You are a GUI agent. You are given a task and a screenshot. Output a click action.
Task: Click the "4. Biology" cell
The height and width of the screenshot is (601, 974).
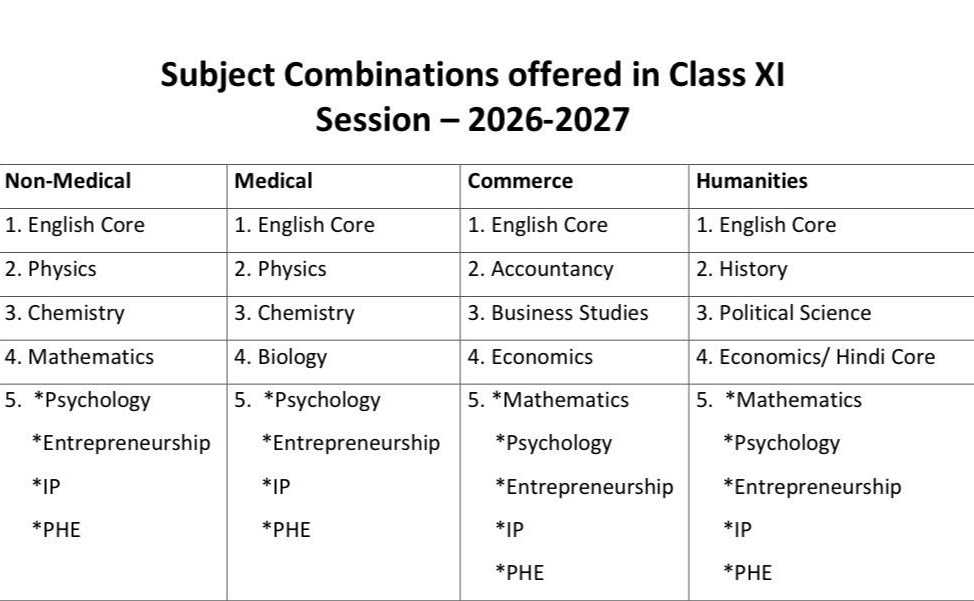[x=280, y=357]
